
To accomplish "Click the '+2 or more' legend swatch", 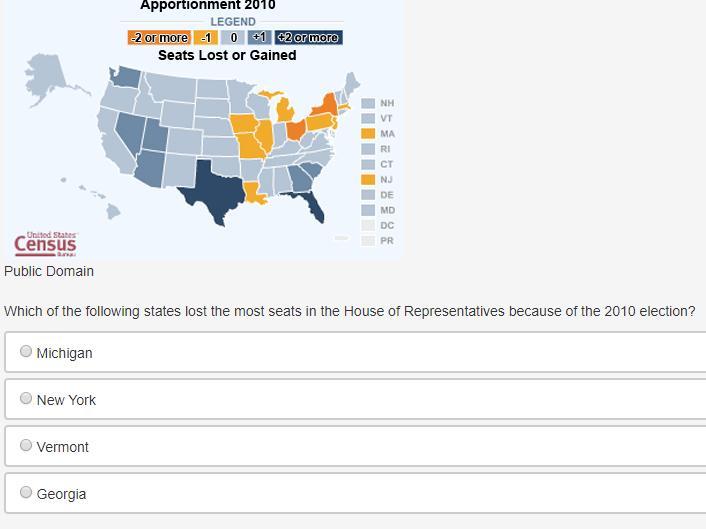I will [x=308, y=38].
